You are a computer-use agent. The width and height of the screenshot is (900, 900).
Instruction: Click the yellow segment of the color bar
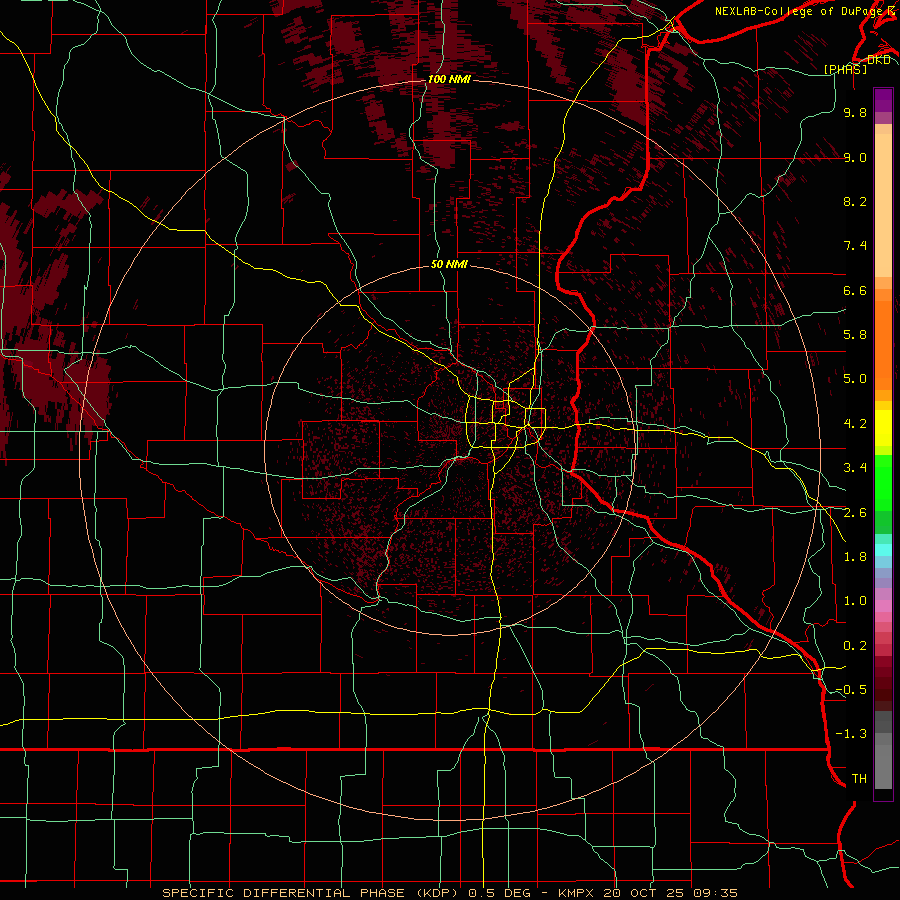pyautogui.click(x=883, y=428)
